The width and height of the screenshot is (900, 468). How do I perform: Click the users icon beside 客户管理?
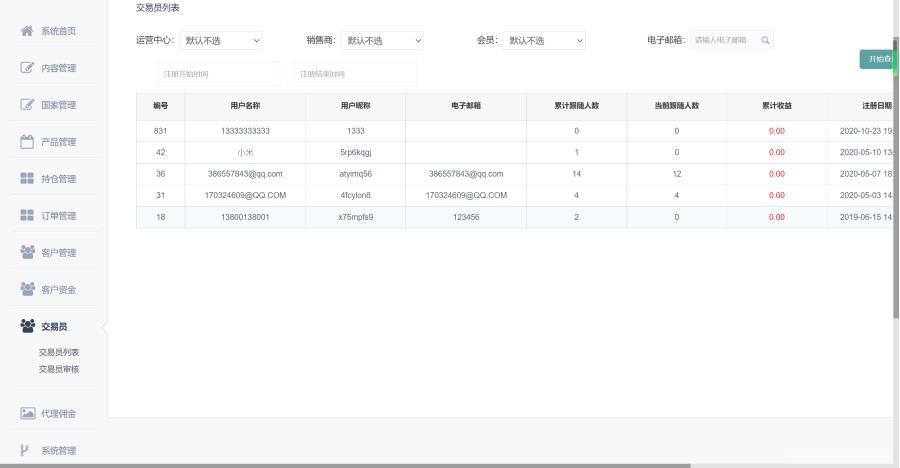click(x=27, y=252)
